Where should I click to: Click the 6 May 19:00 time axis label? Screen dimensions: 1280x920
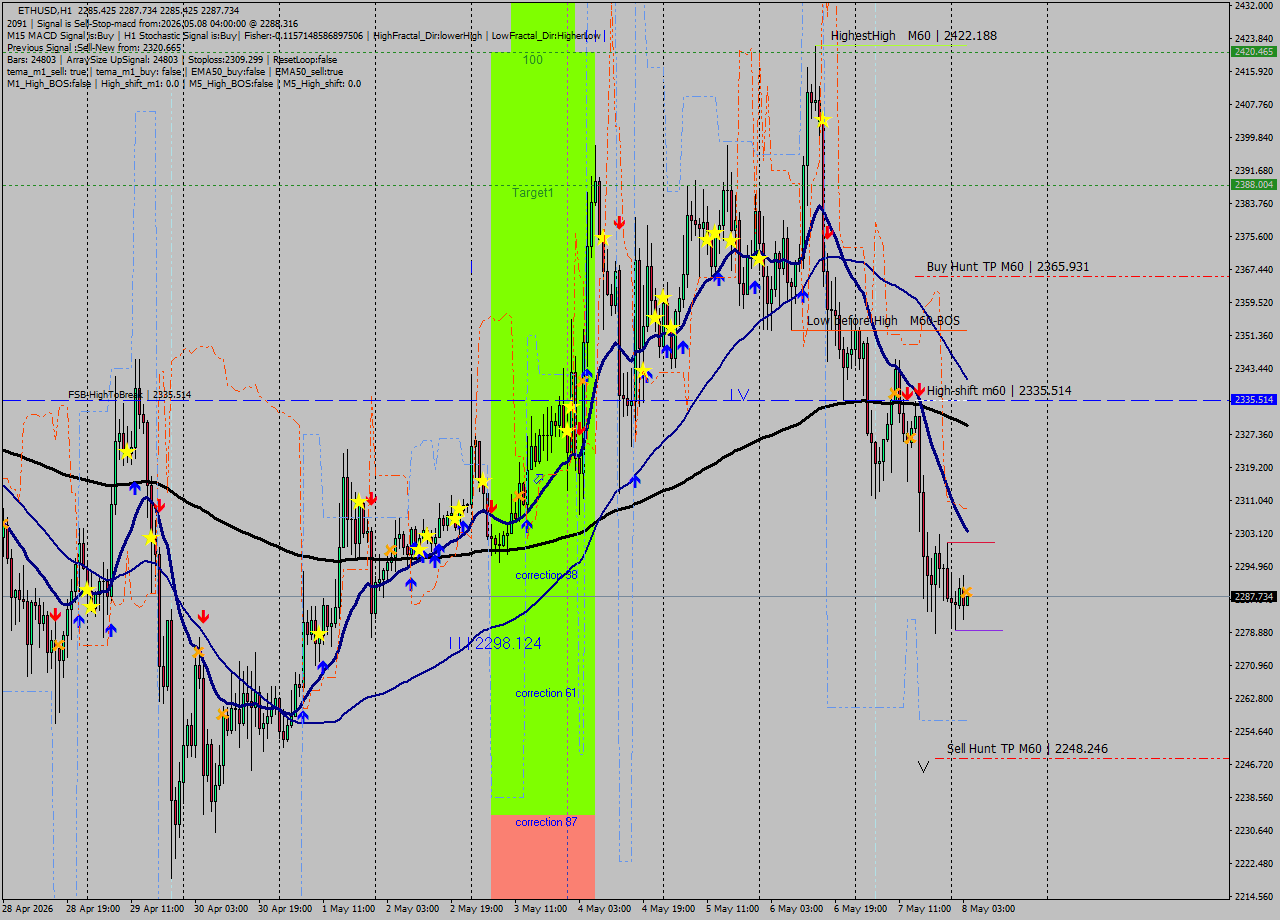pos(860,909)
